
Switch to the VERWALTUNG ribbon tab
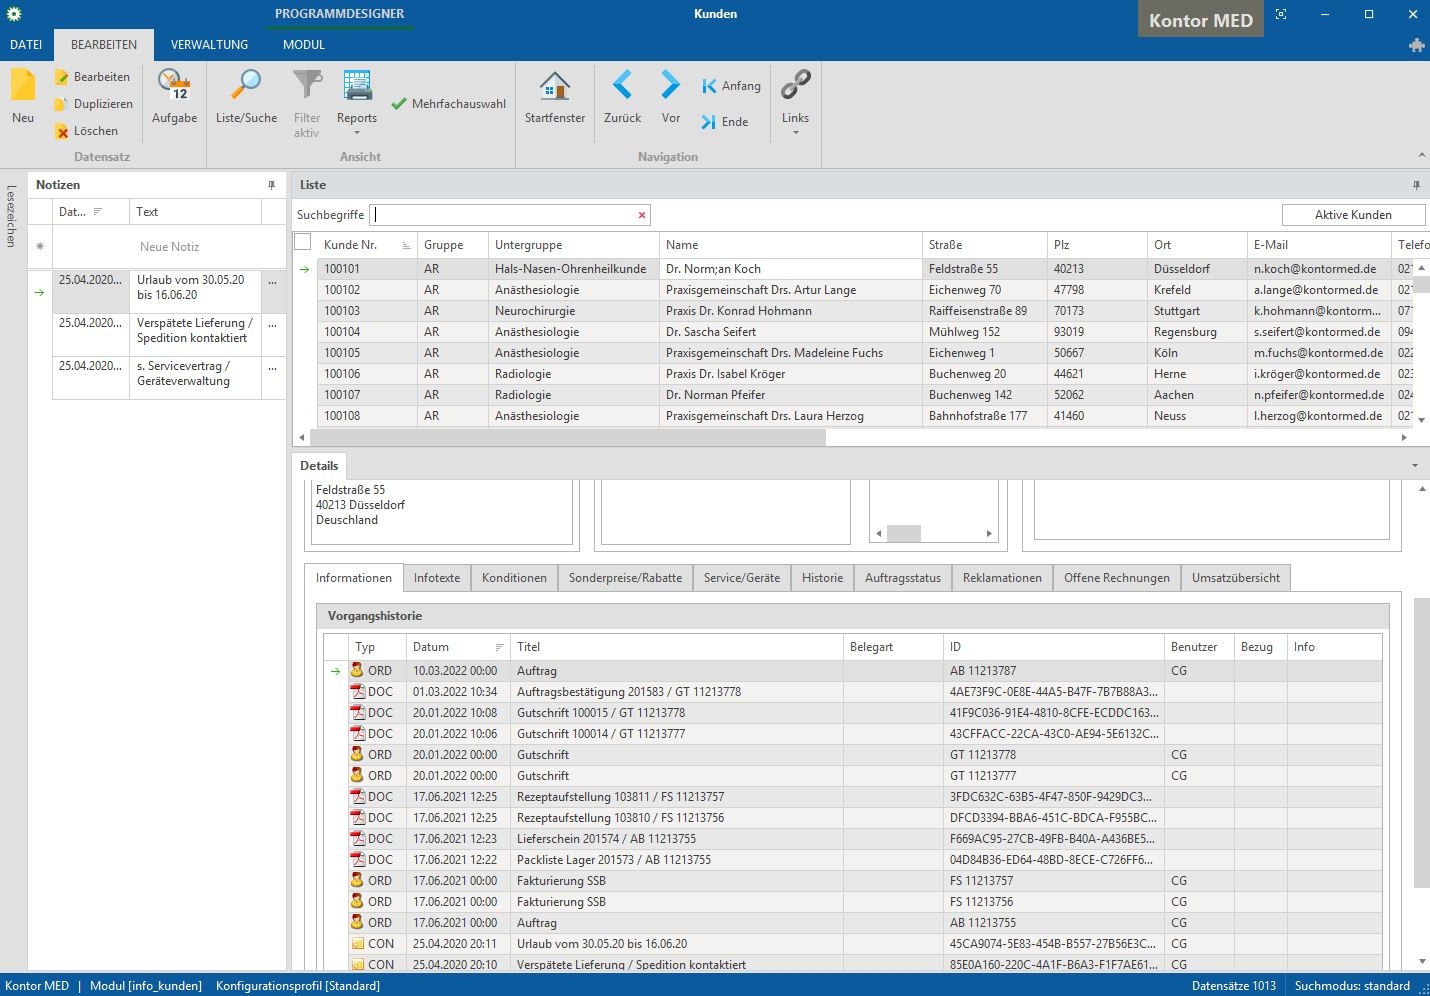point(209,45)
